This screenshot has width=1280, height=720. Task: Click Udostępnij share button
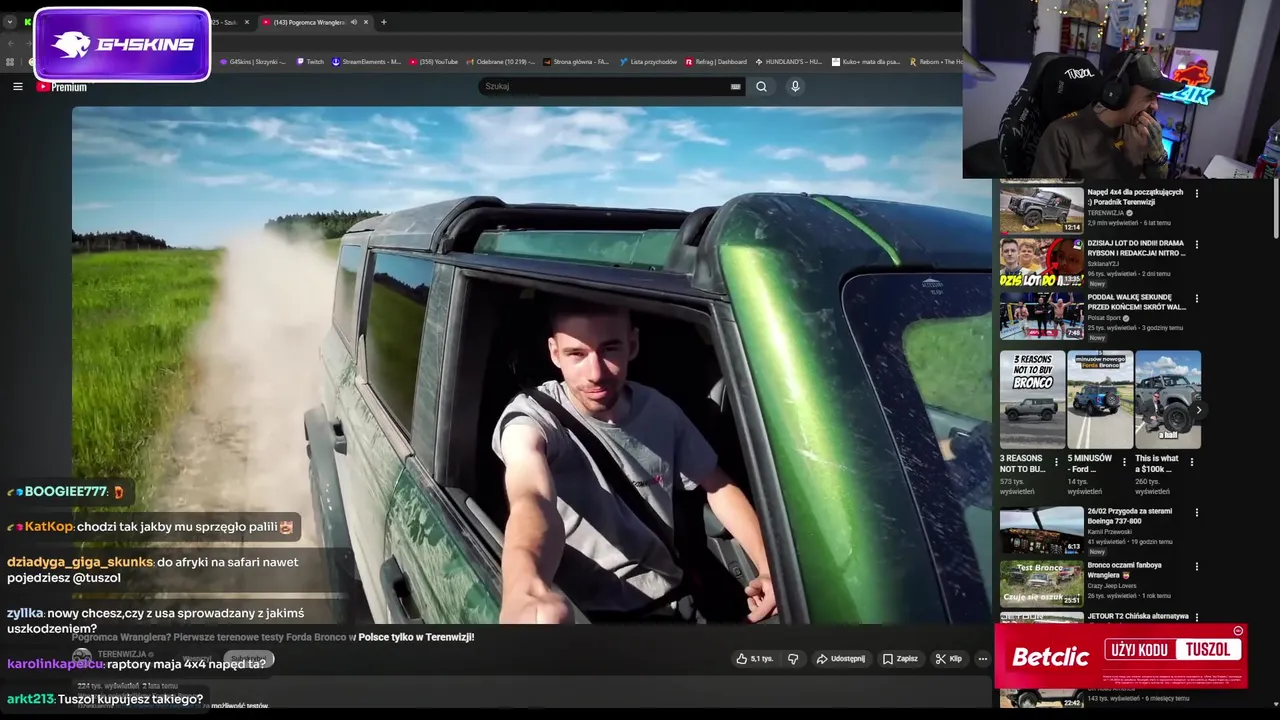(840, 659)
